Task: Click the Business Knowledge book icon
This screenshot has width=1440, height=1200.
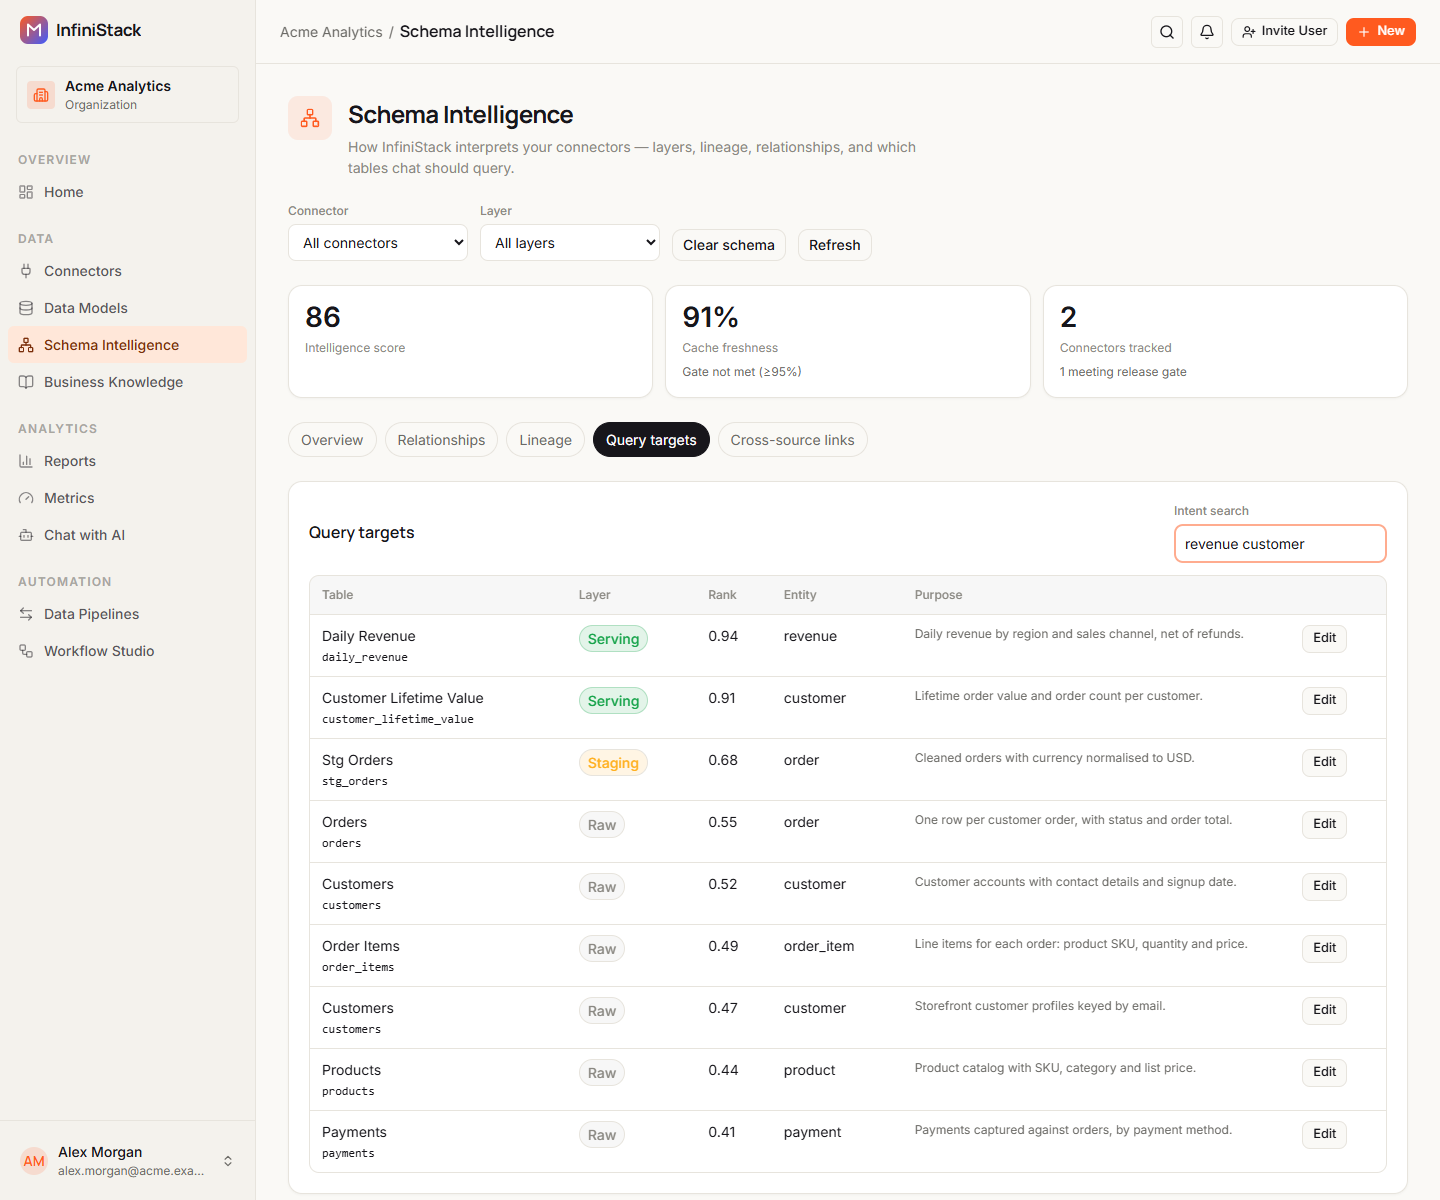Action: pos(26,382)
